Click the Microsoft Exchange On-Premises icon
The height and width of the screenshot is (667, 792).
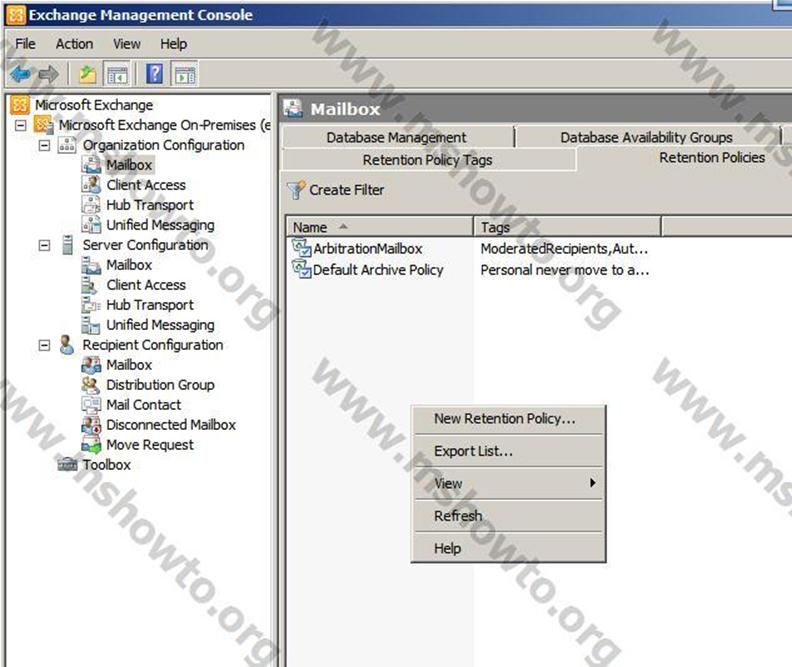click(x=43, y=125)
